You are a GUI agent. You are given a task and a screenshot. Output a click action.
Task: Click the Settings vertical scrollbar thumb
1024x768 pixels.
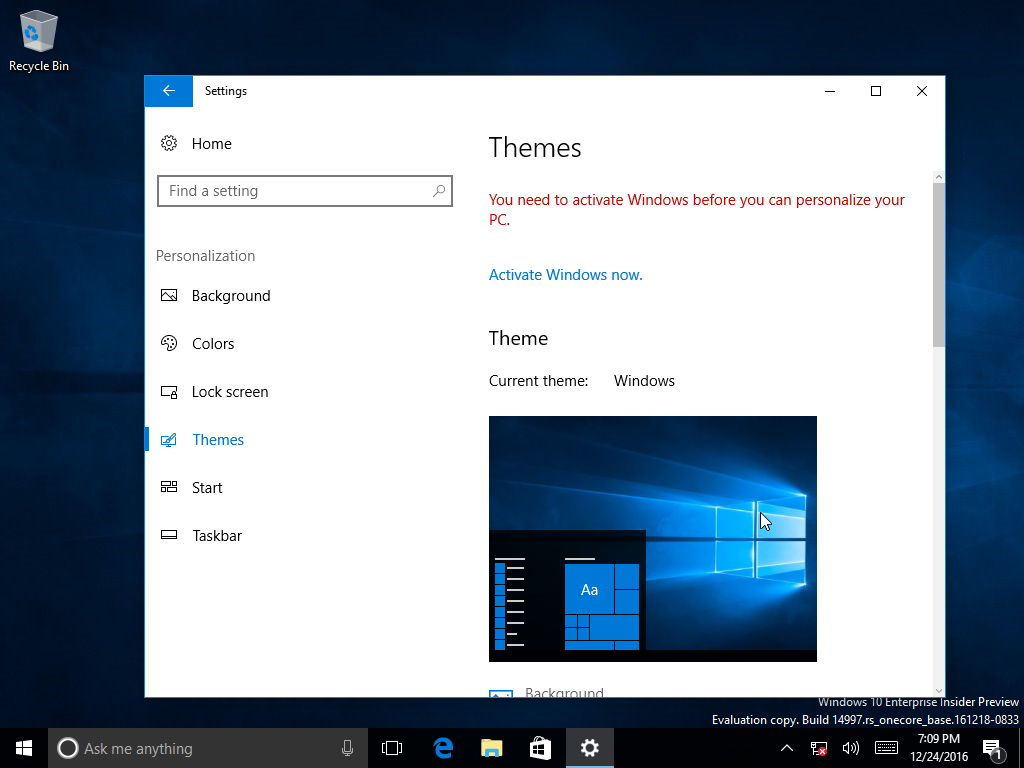938,264
